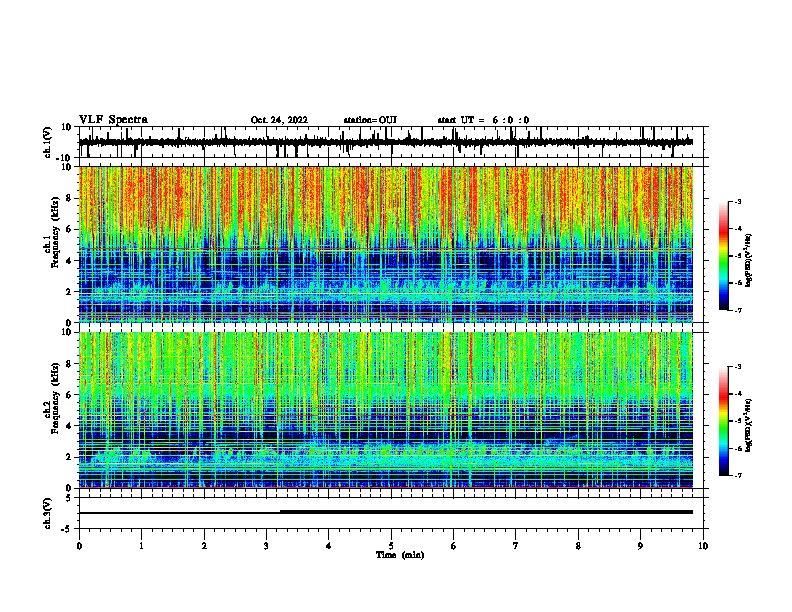This screenshot has height=612, width=792.
Task: Click the color scale bar beside ch.2 spectrogram
Action: coord(724,421)
